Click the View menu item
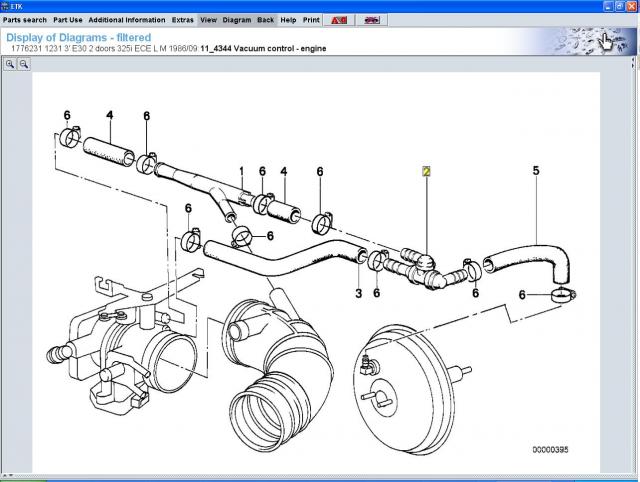 208,19
